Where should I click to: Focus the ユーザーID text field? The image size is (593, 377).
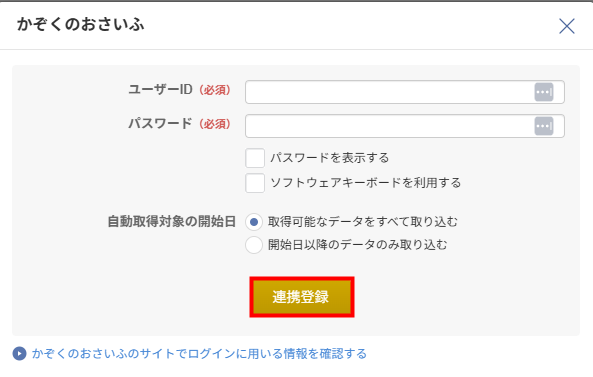click(405, 92)
